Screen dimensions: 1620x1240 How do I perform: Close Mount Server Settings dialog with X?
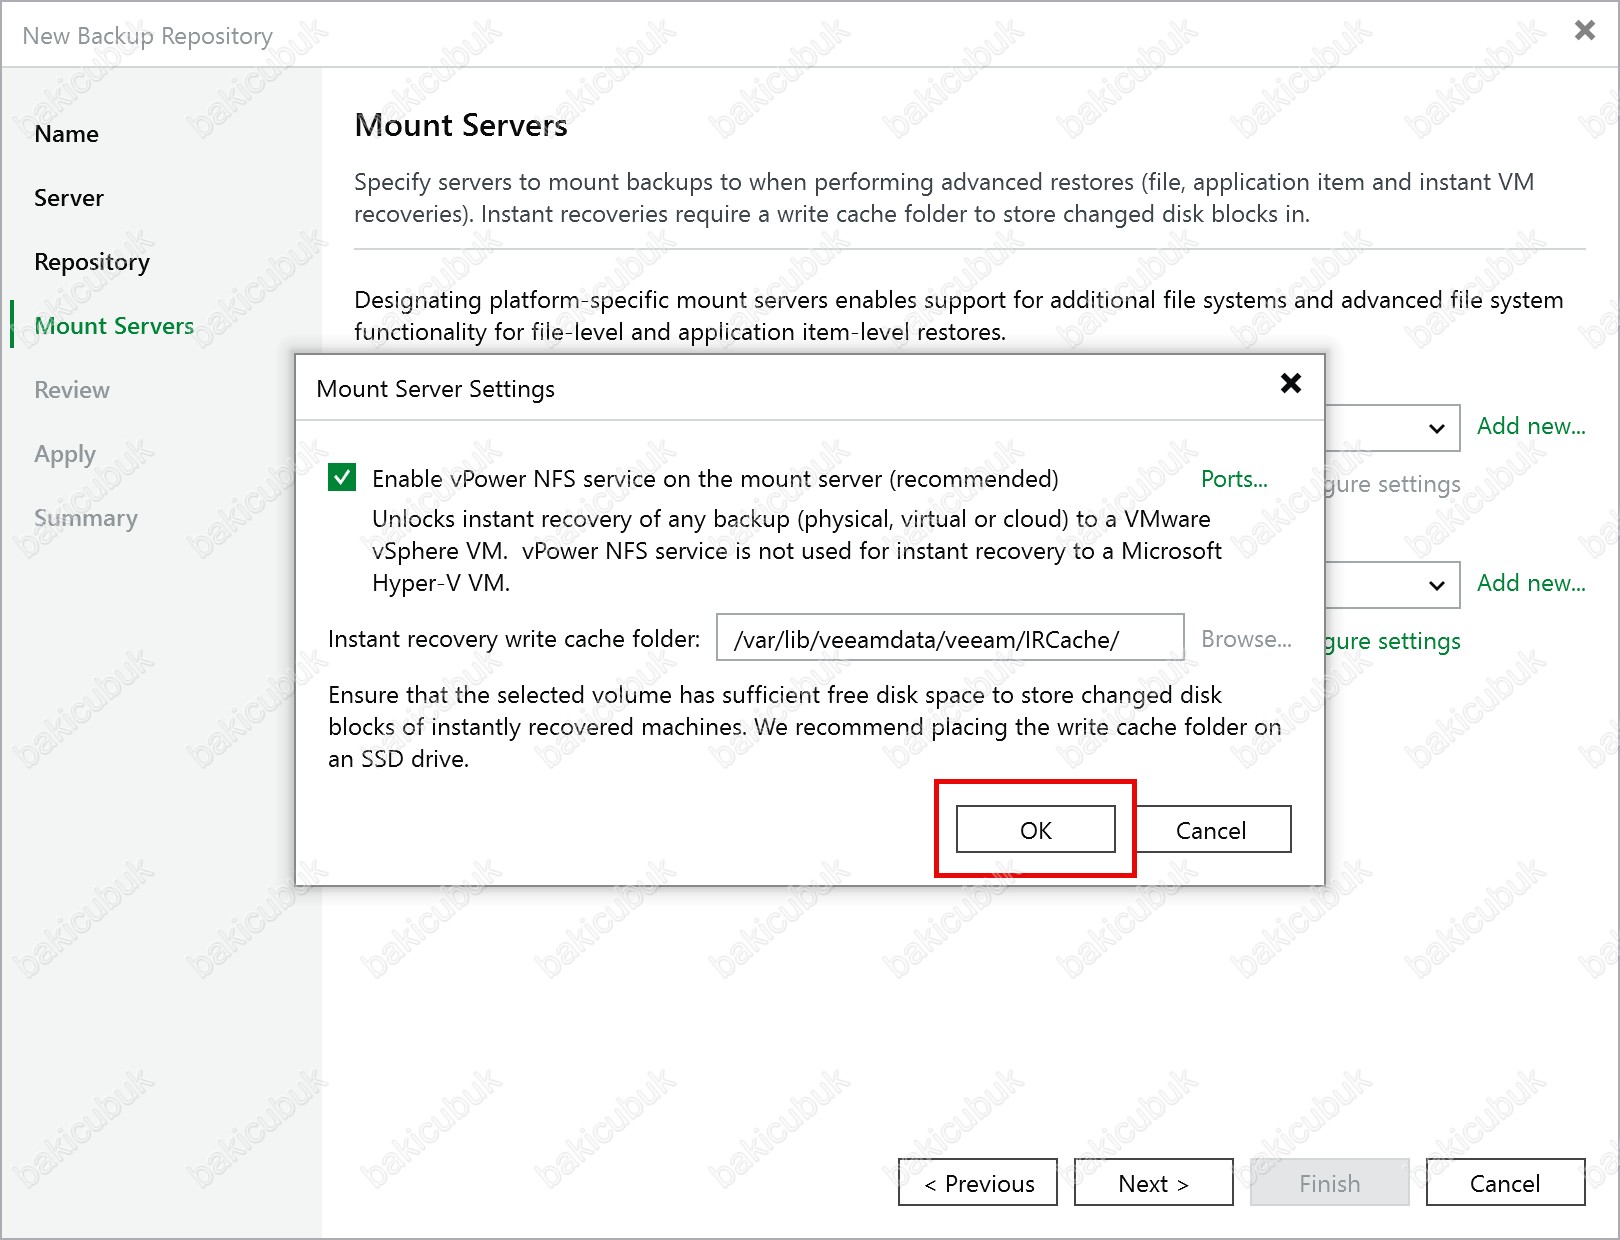click(1290, 383)
